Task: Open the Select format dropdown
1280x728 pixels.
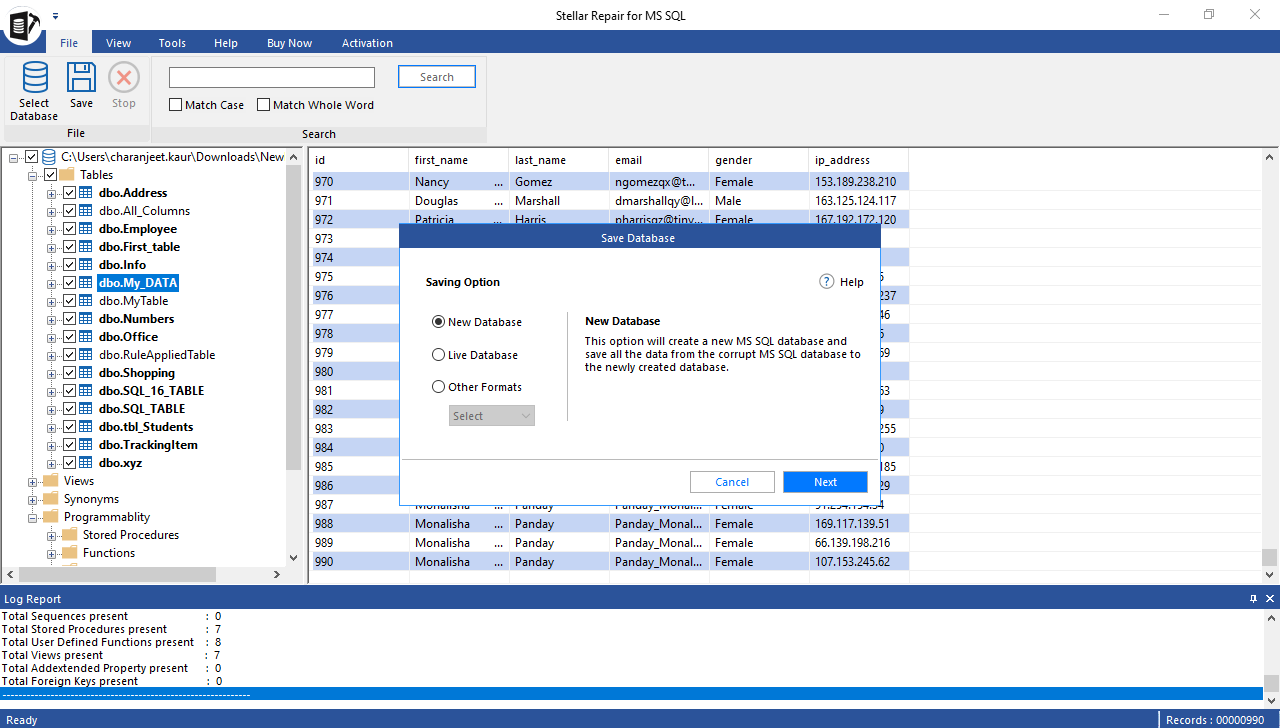Action: [491, 415]
